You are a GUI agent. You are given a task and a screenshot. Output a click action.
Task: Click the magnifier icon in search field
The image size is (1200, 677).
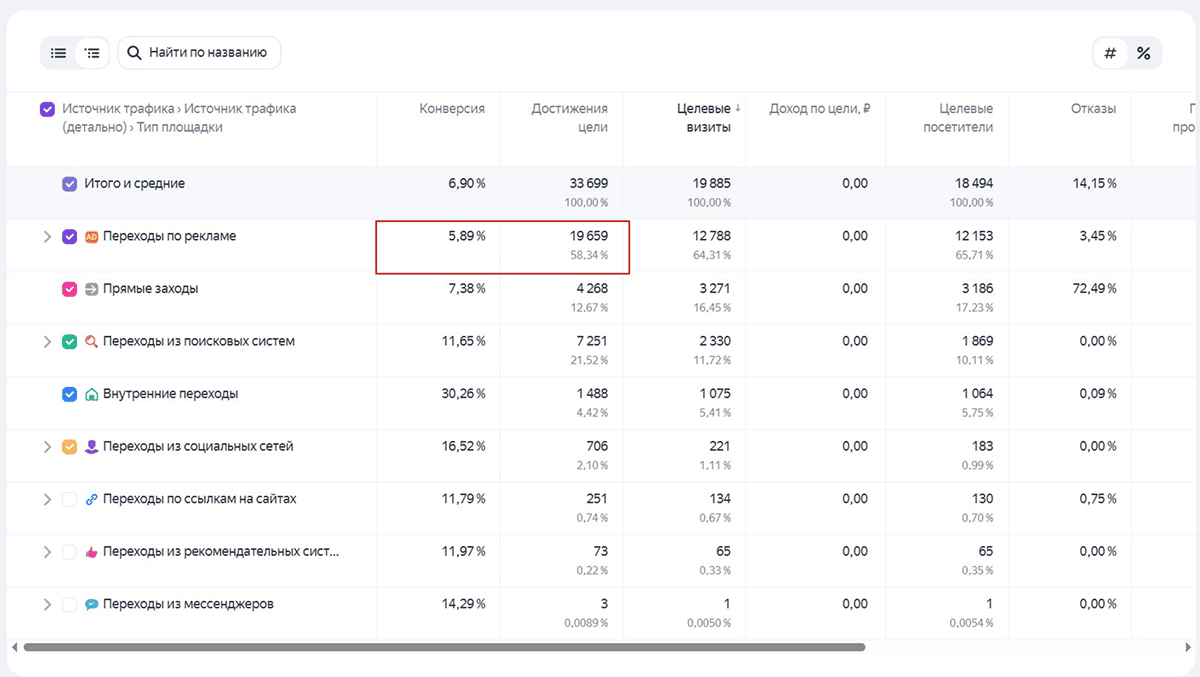point(135,53)
